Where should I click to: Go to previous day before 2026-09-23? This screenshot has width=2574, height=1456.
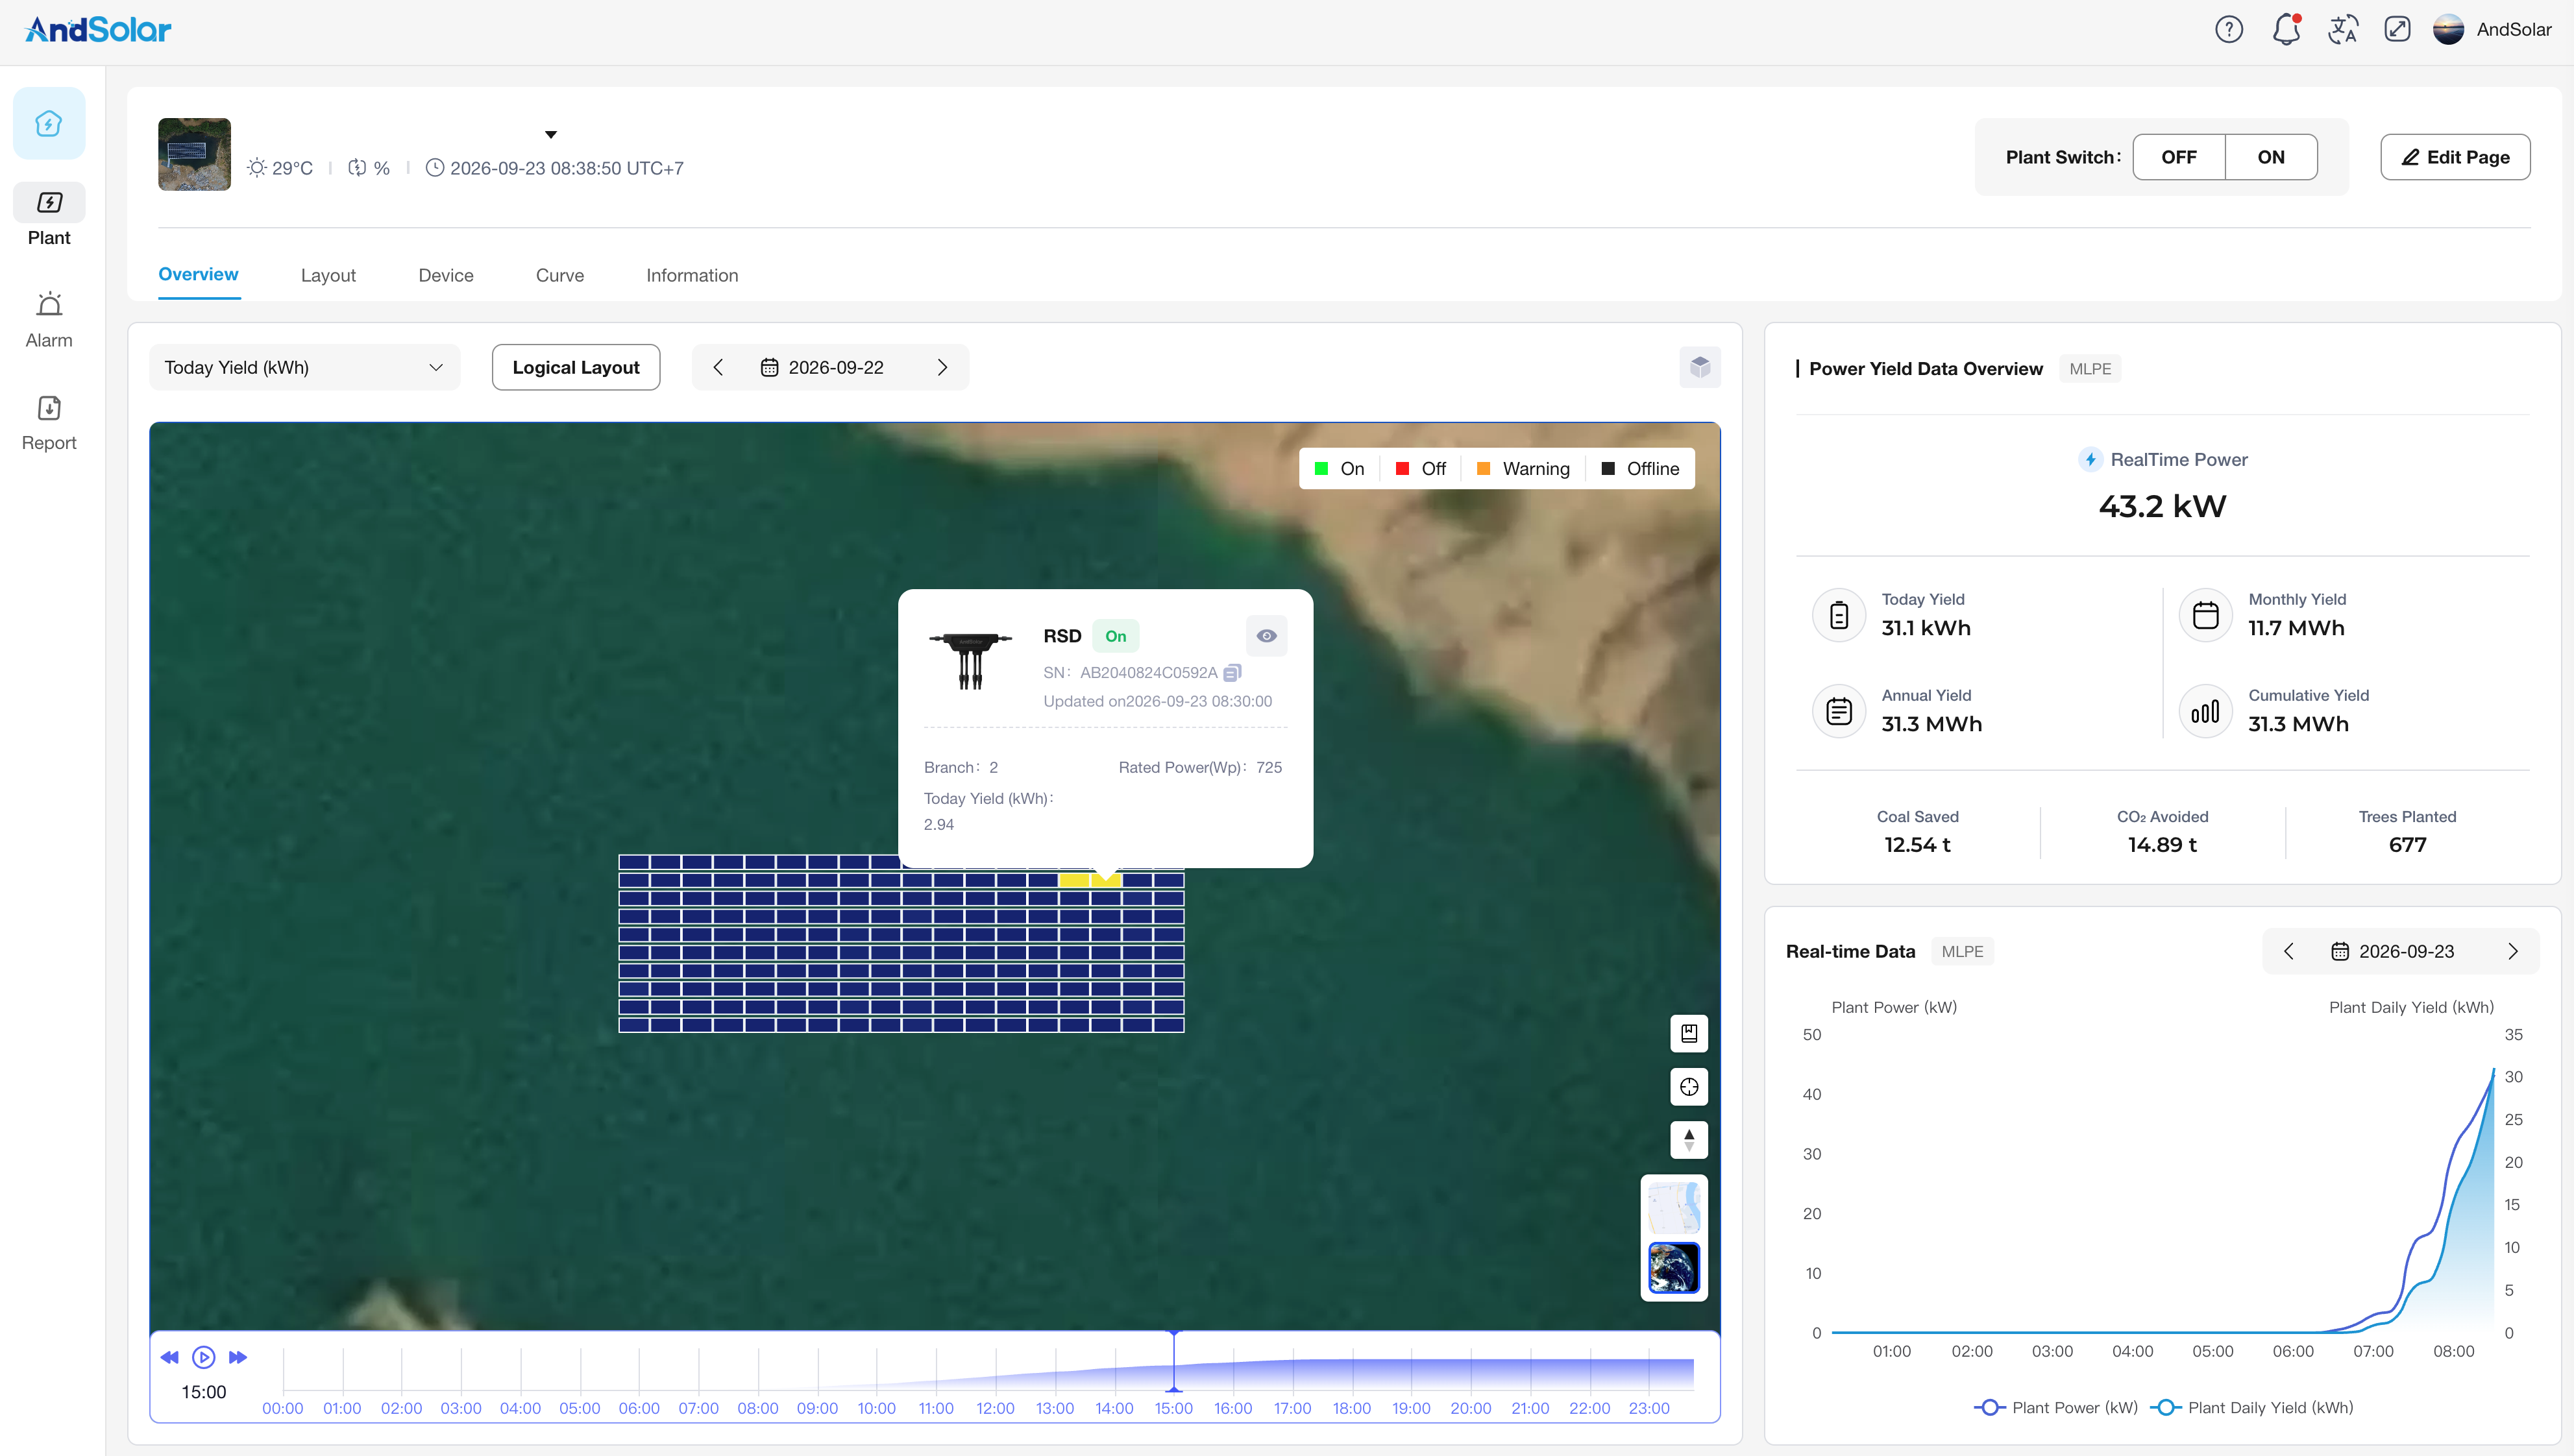click(x=2289, y=951)
